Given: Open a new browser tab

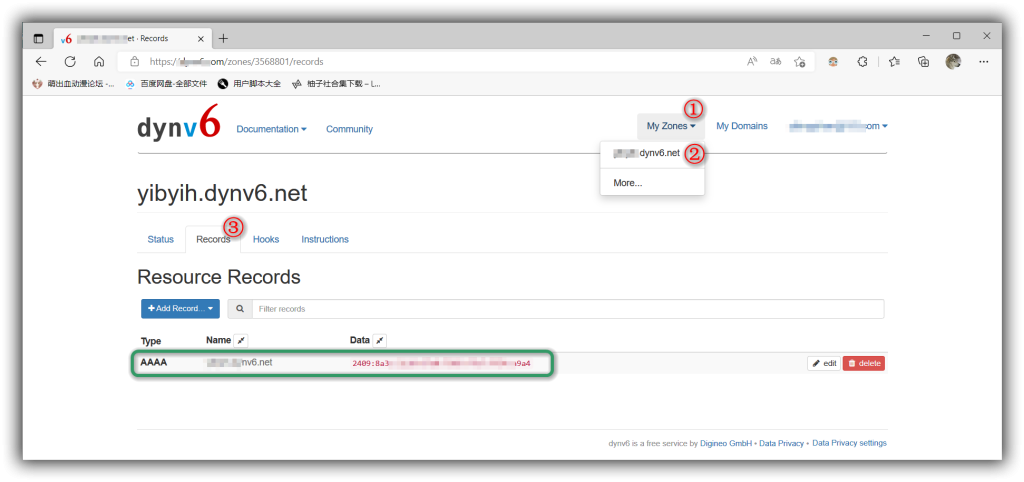Looking at the screenshot, I should point(223,39).
